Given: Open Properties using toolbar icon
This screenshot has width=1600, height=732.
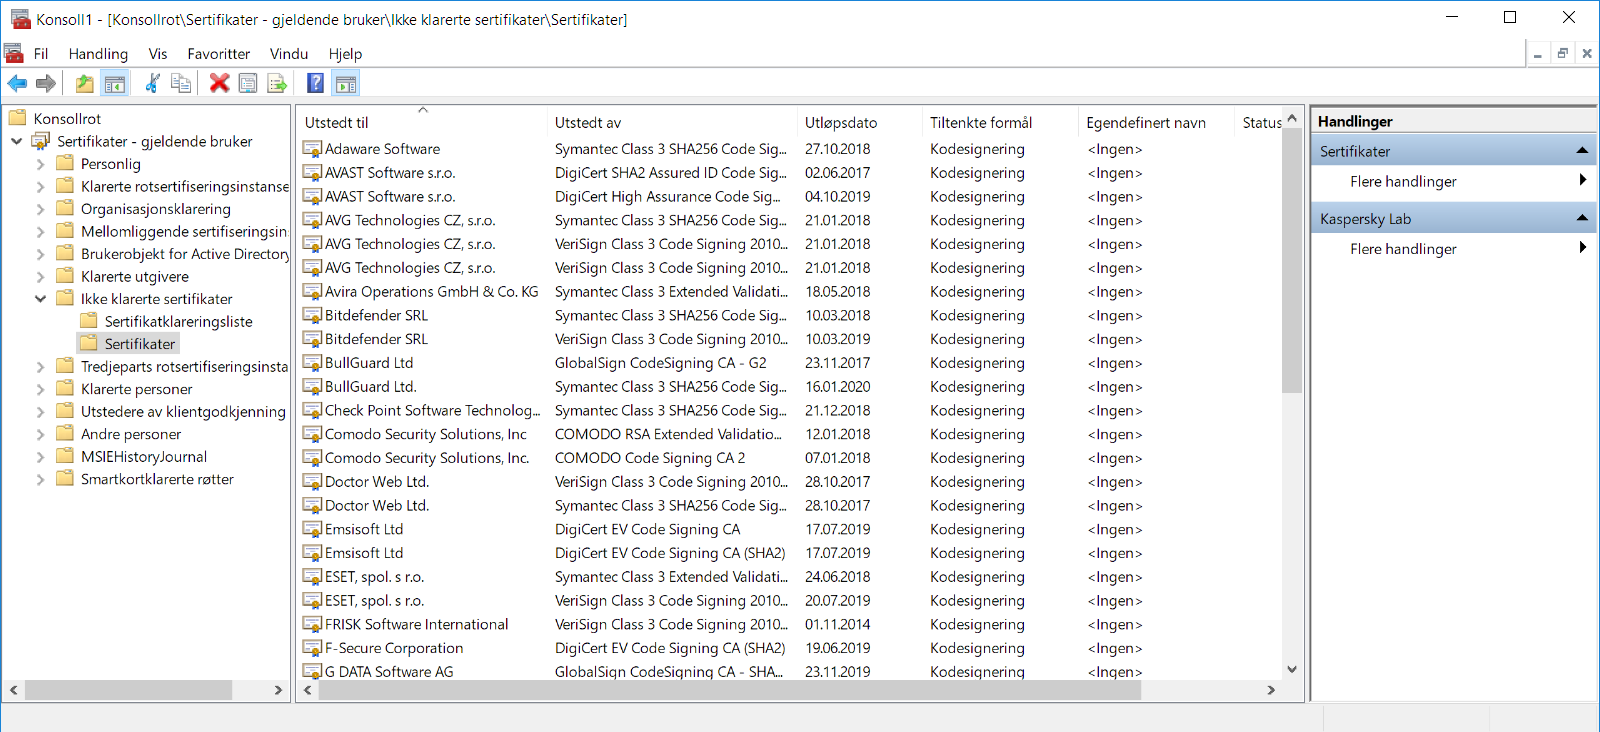Looking at the screenshot, I should [248, 84].
